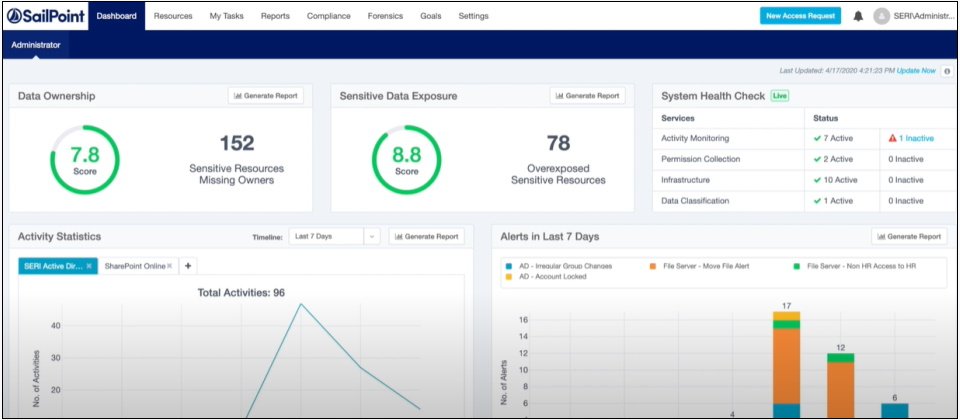960x420 pixels.
Task: Click 0 Inactive in Data Classification row
Action: pos(906,201)
